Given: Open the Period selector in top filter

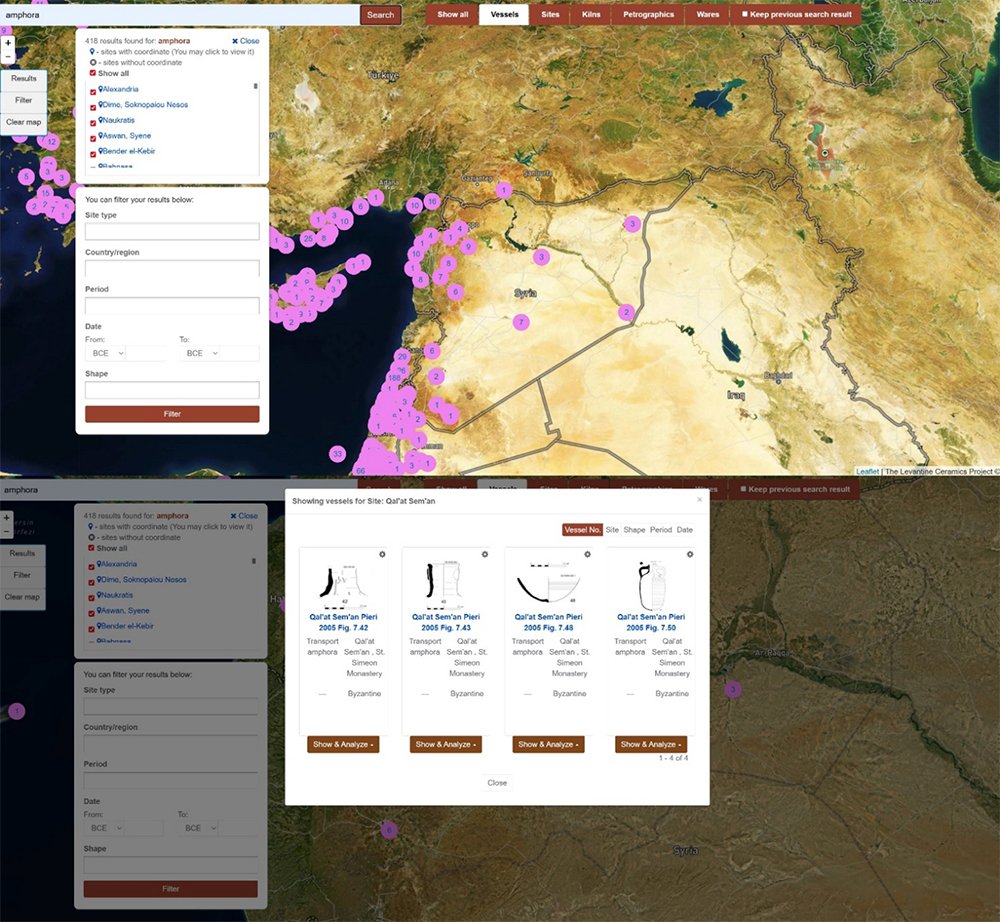Looking at the screenshot, I should pos(172,305).
